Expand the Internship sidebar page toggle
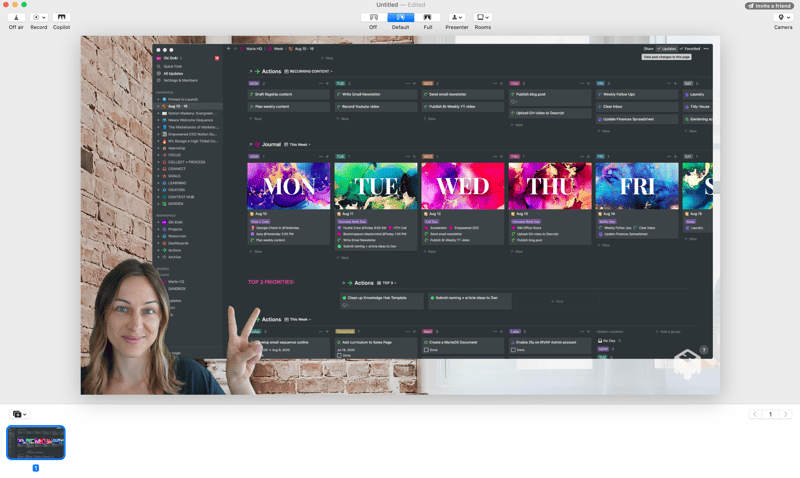800x478 pixels. pos(159,148)
